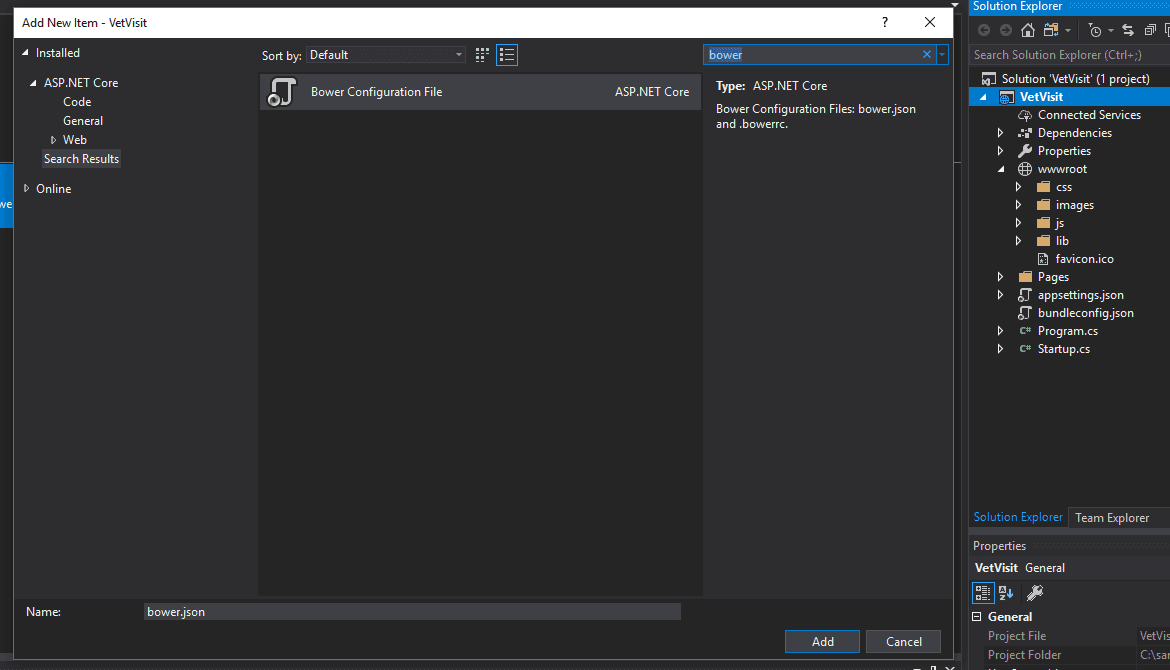Select the Bower Configuration File template row
The width and height of the screenshot is (1170, 670).
coord(481,92)
